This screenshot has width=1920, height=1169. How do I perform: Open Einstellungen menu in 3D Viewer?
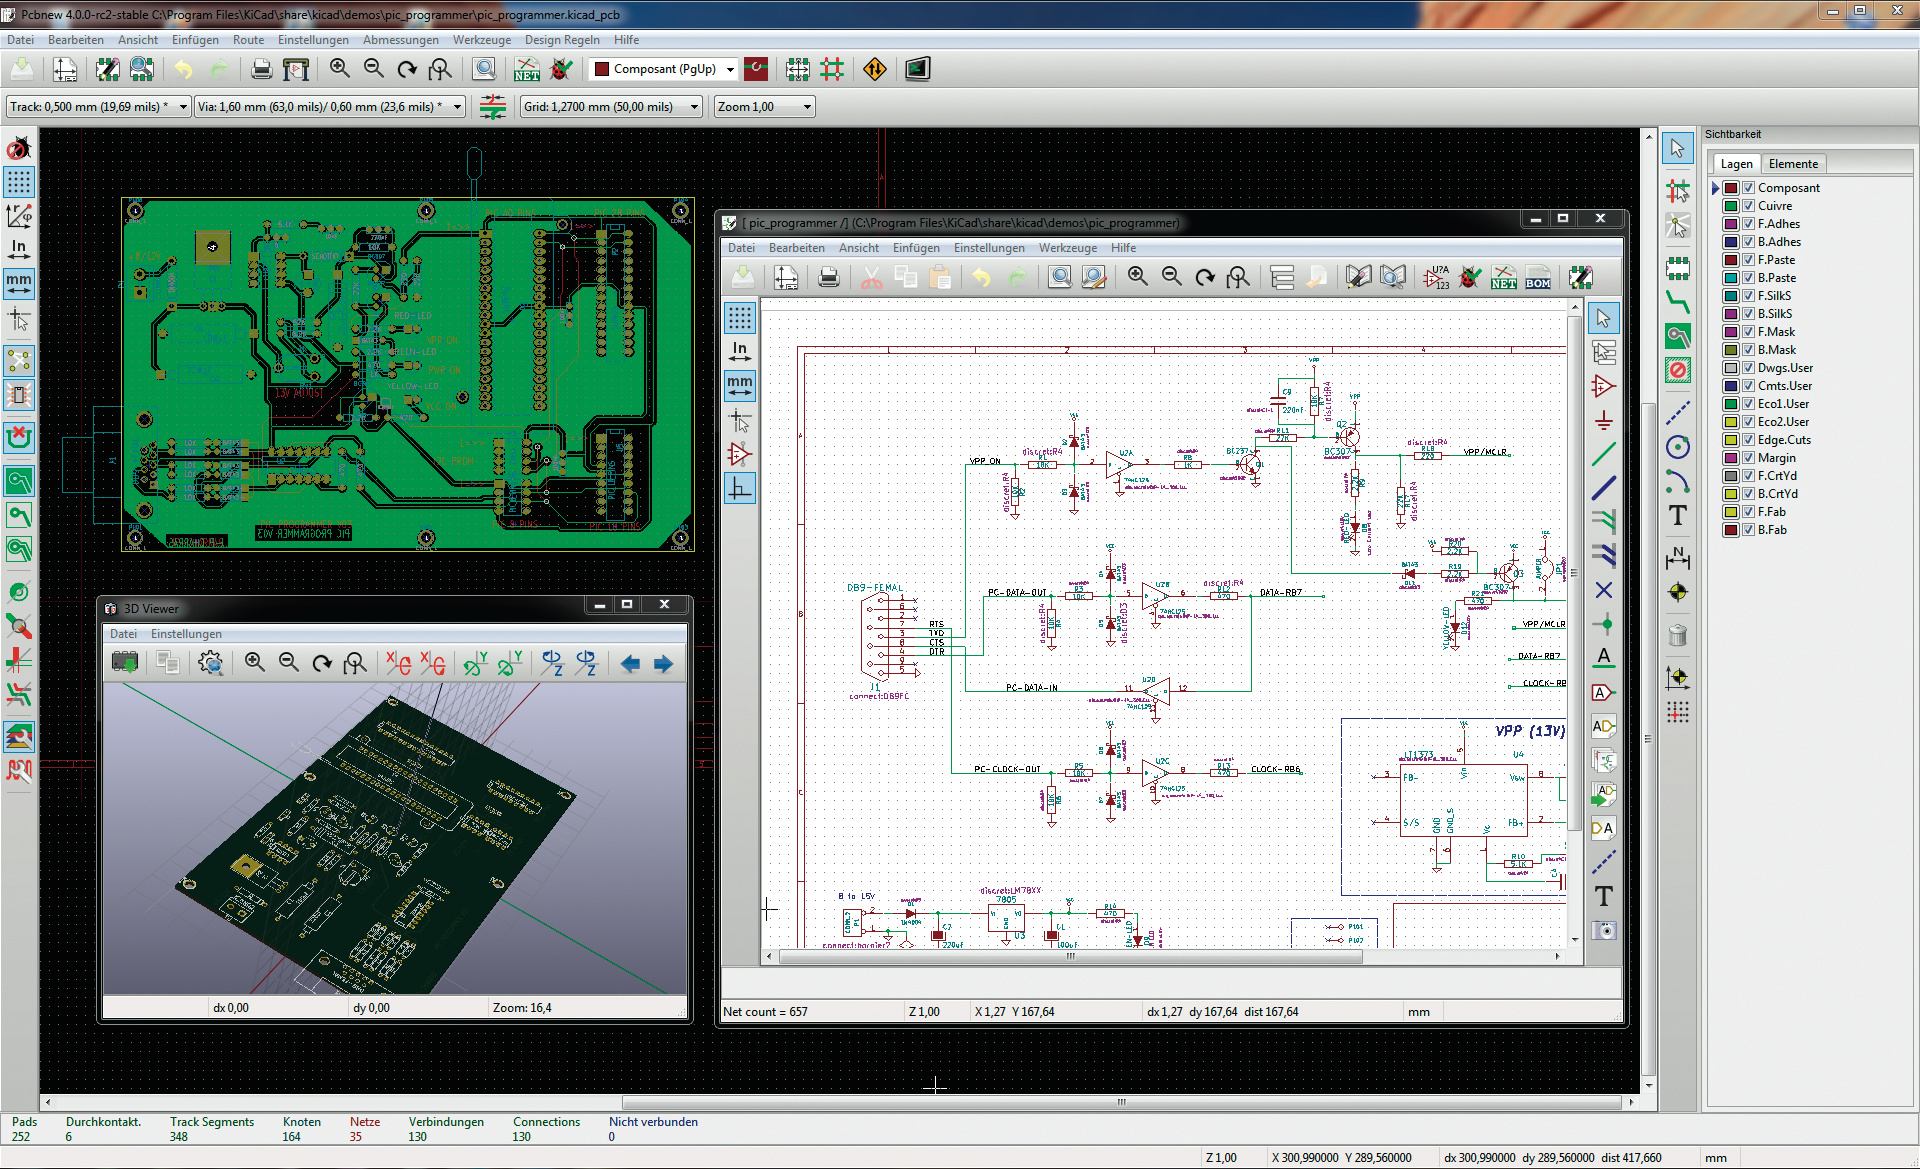[x=186, y=634]
